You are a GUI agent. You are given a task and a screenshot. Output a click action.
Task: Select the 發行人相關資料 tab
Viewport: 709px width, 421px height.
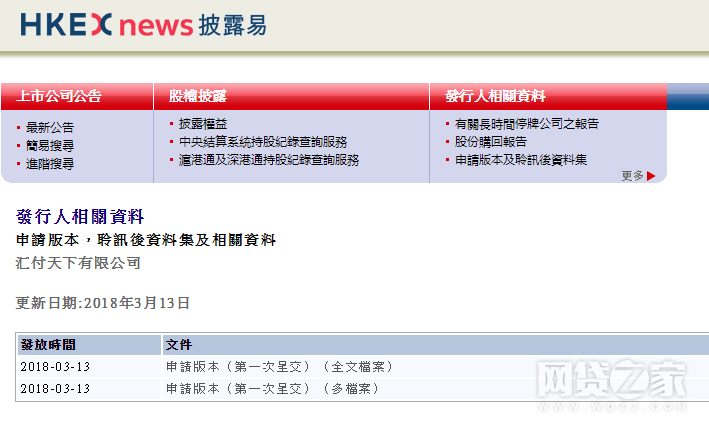495,97
